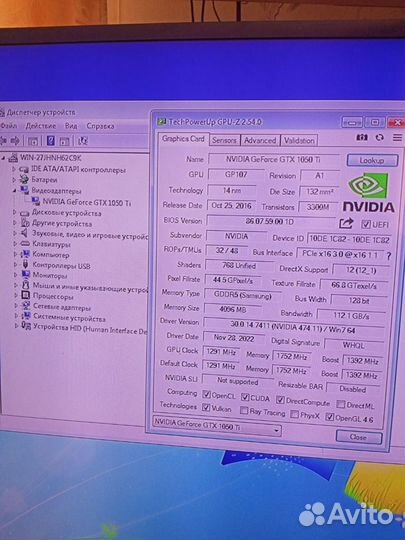405x540 pixels.
Task: Open the GPU-Z hamburger menu icon
Action: pos(397,138)
